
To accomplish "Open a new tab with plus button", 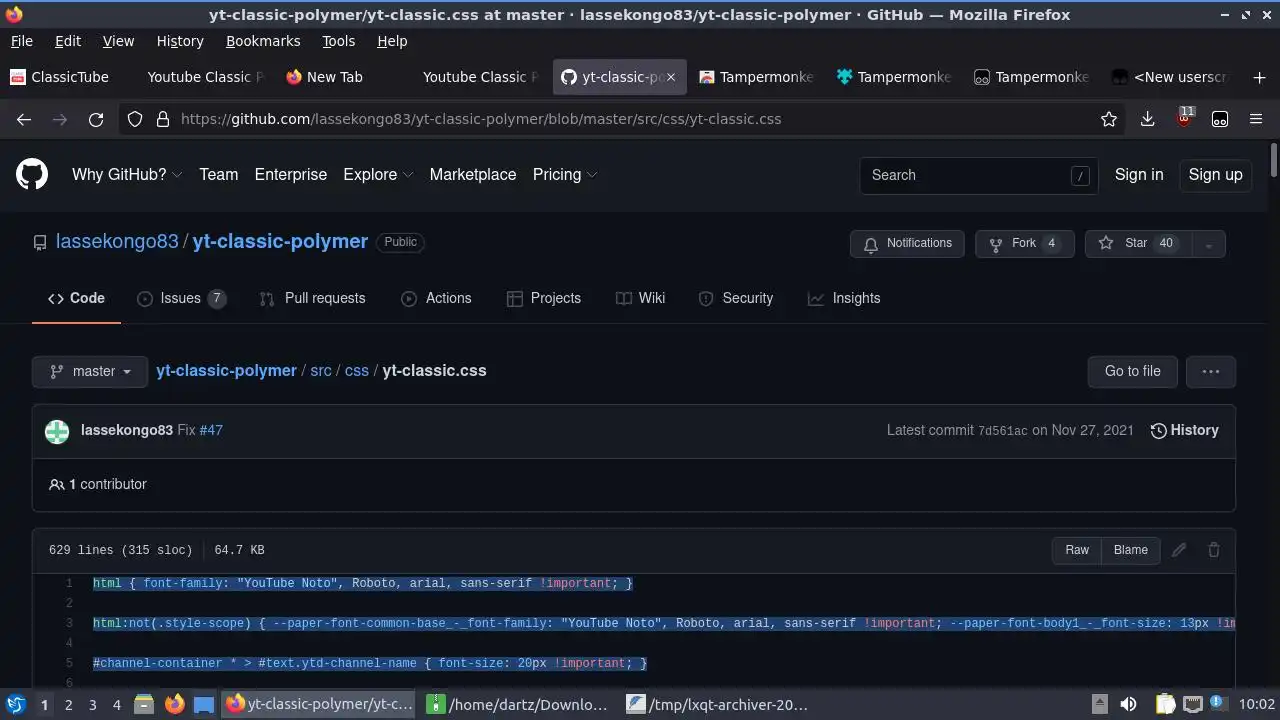I will 1259,77.
